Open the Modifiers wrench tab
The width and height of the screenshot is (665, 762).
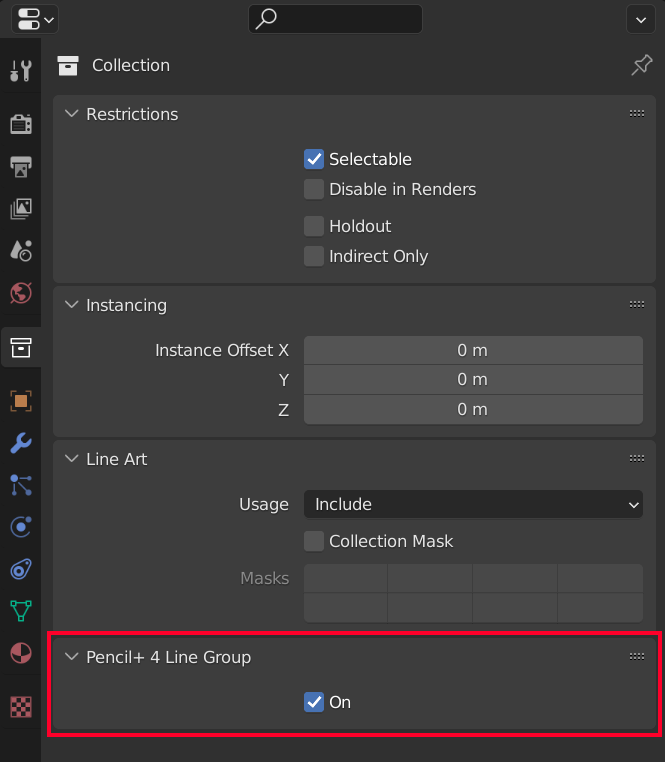point(21,443)
